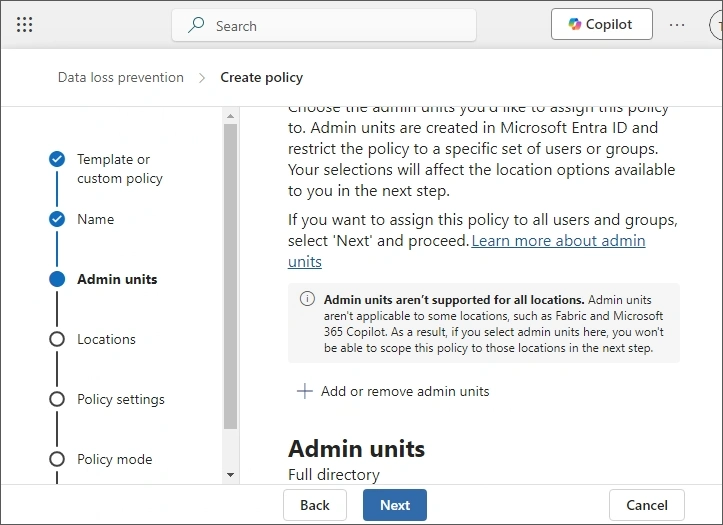Viewport: 723px width, 525px height.
Task: Click the plus icon for admin units
Action: click(x=305, y=391)
